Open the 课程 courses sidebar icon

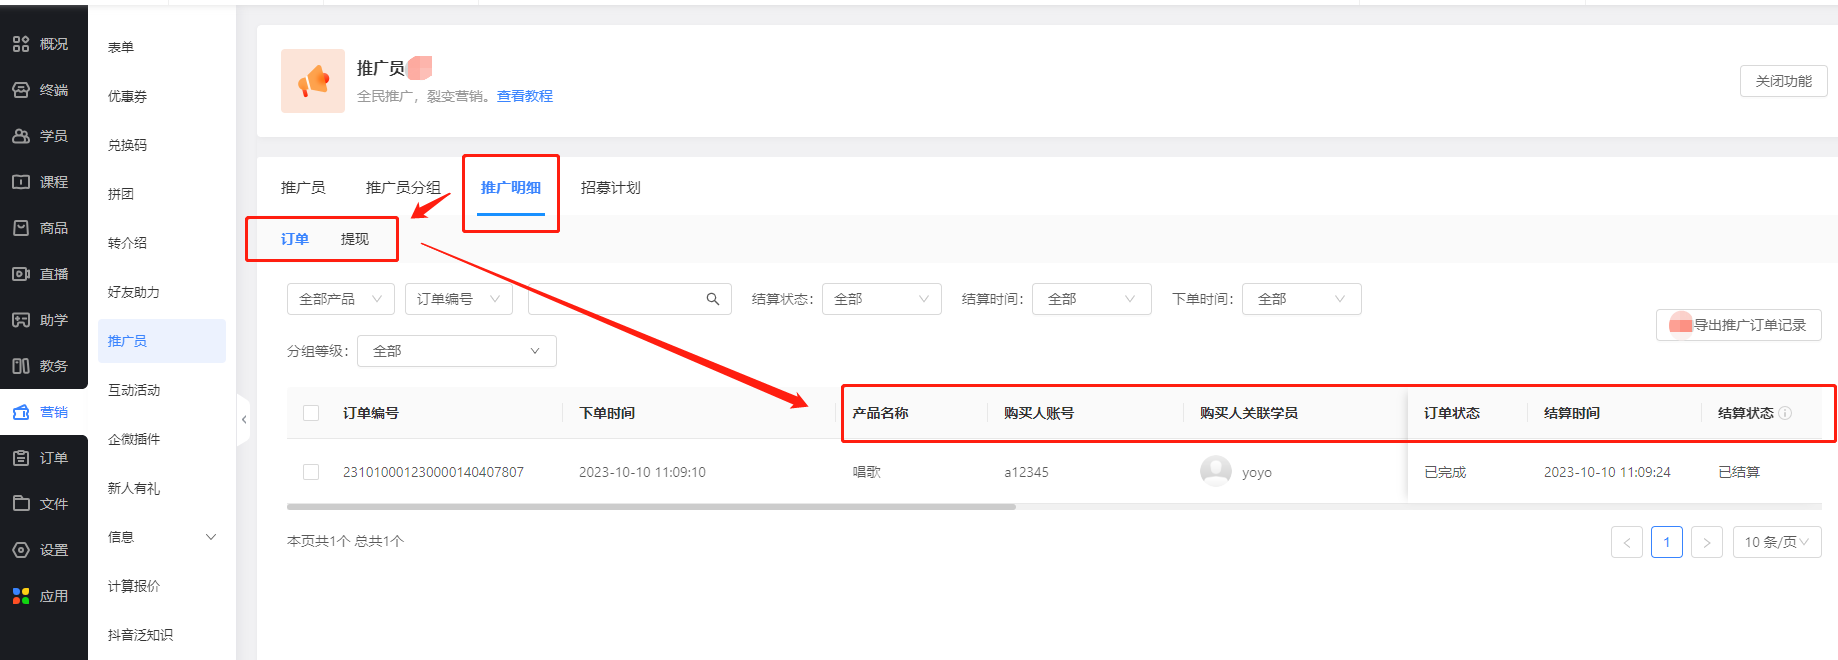pyautogui.click(x=21, y=182)
